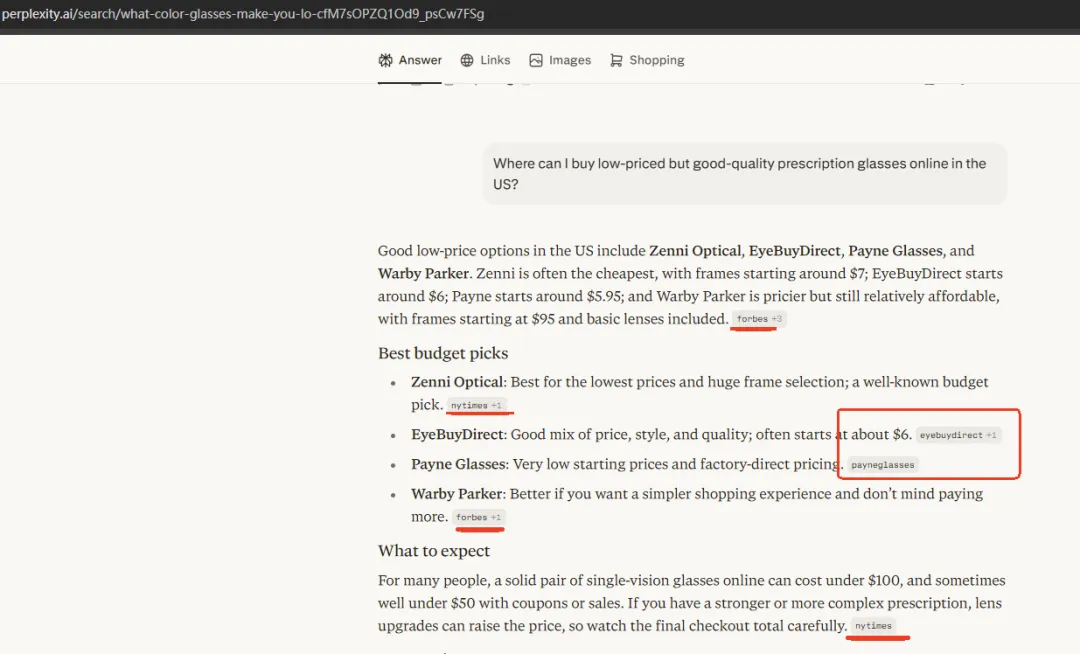1080x654 pixels.
Task: Open the 'forbes +1' citation after Warby Parker
Action: pyautogui.click(x=479, y=517)
